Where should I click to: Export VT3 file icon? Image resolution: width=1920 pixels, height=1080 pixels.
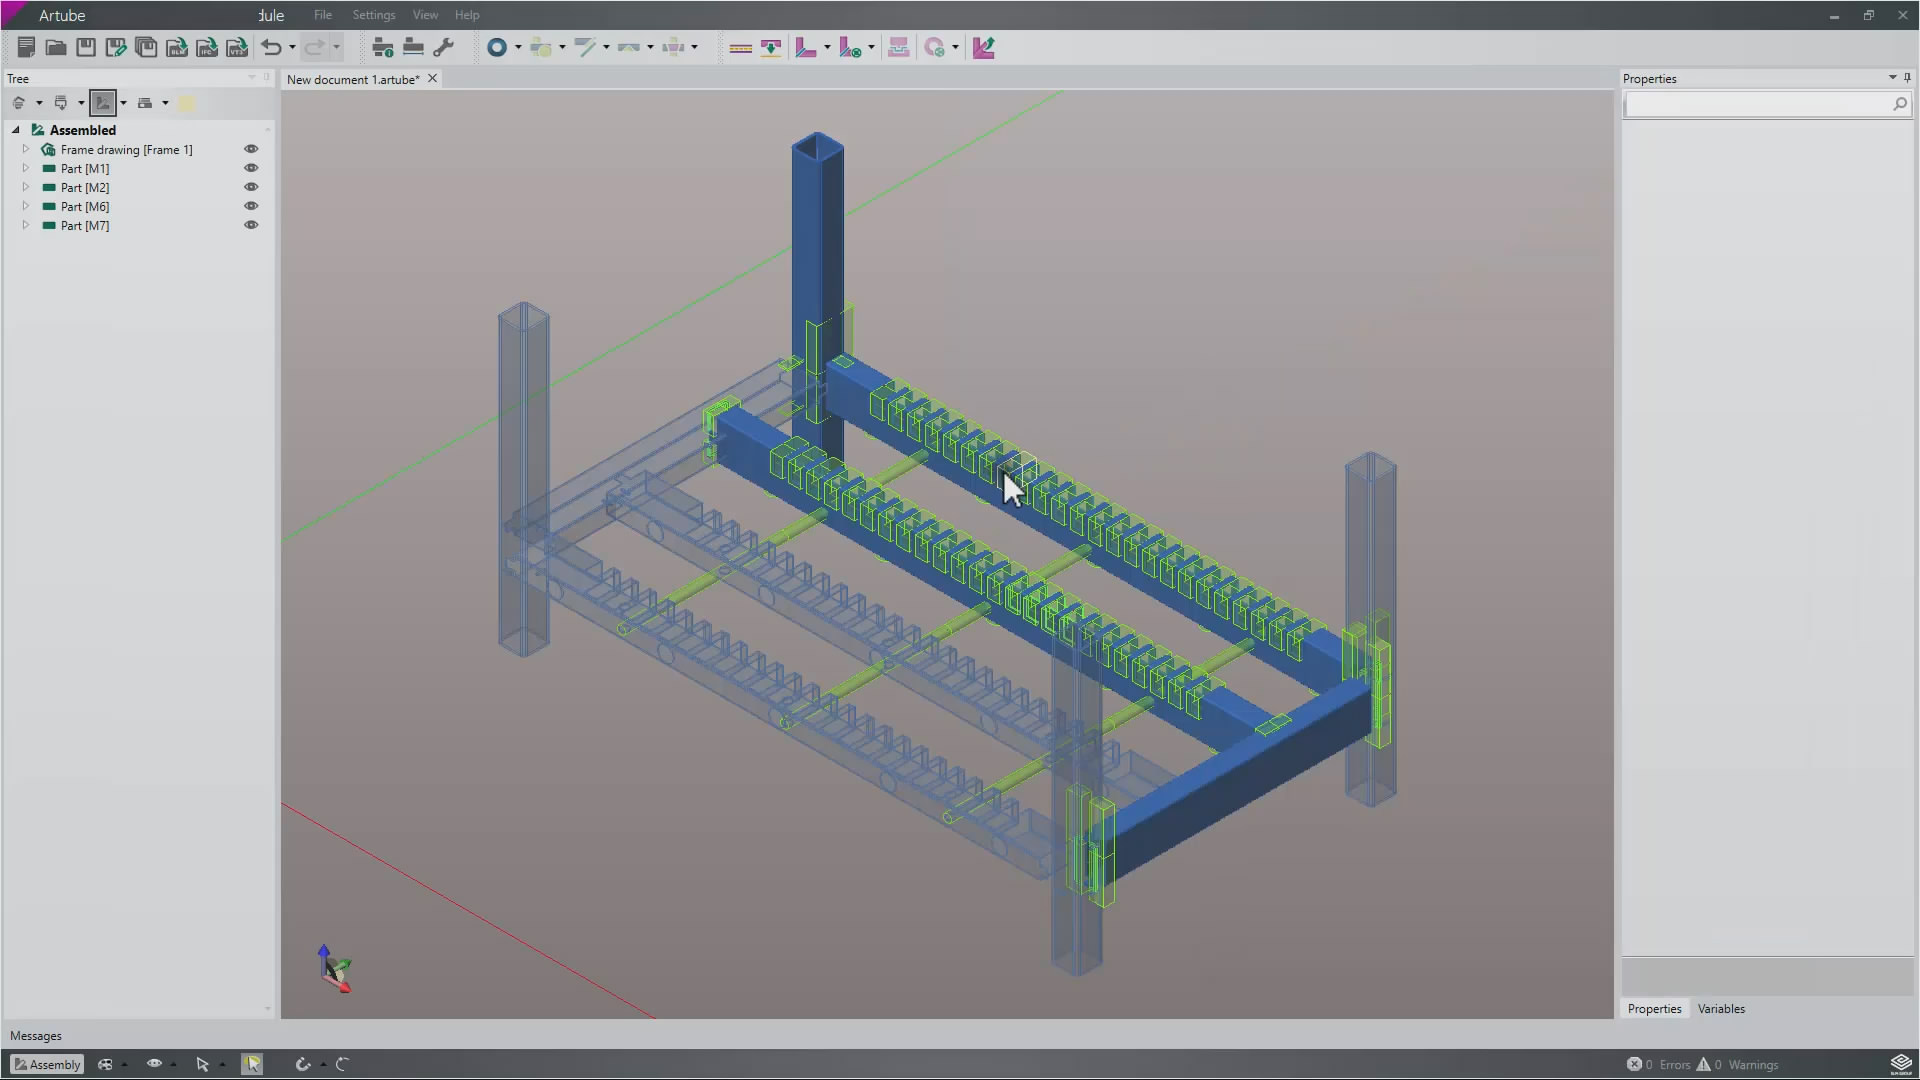point(237,47)
